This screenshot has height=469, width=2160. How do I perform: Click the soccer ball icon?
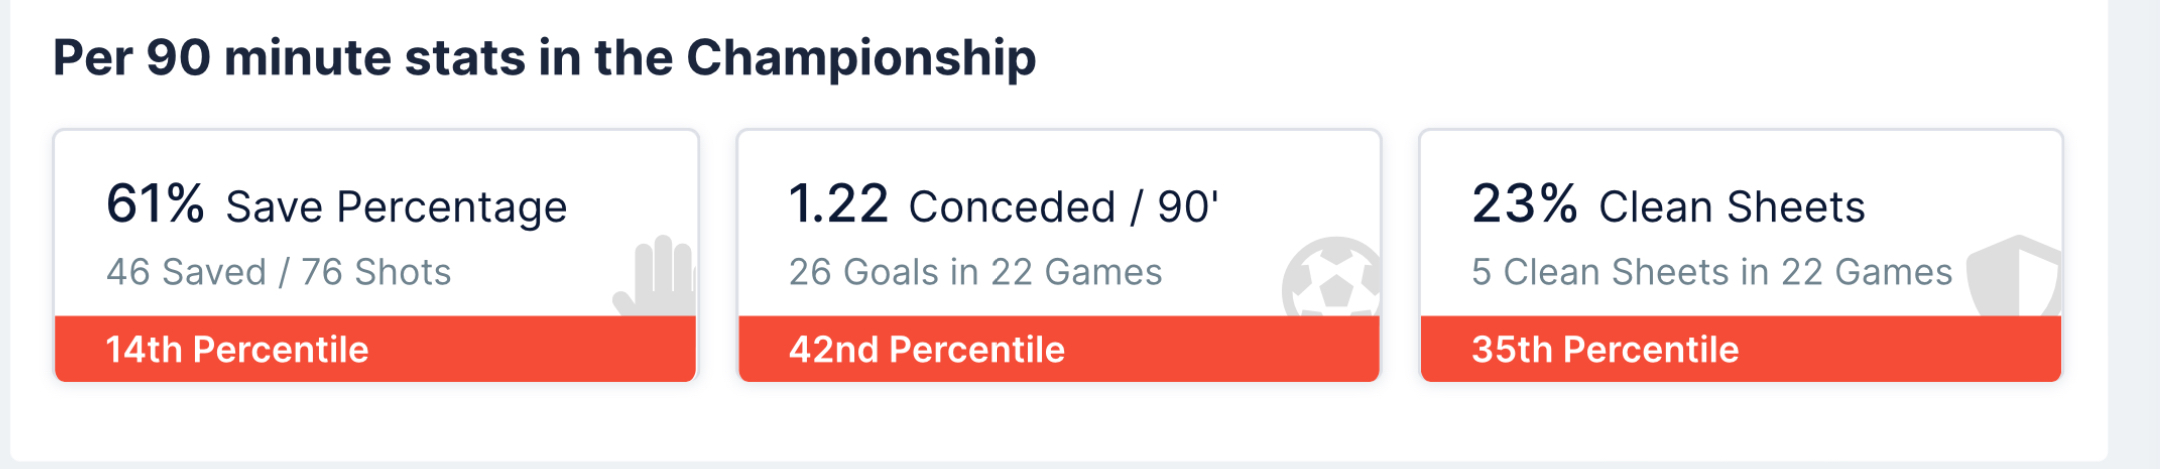tap(1332, 279)
